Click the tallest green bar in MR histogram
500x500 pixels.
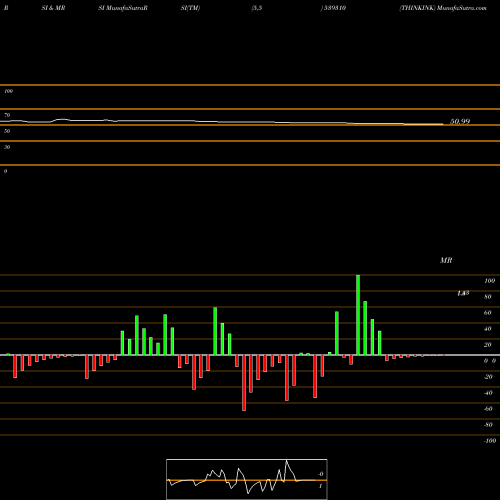[x=358, y=315]
